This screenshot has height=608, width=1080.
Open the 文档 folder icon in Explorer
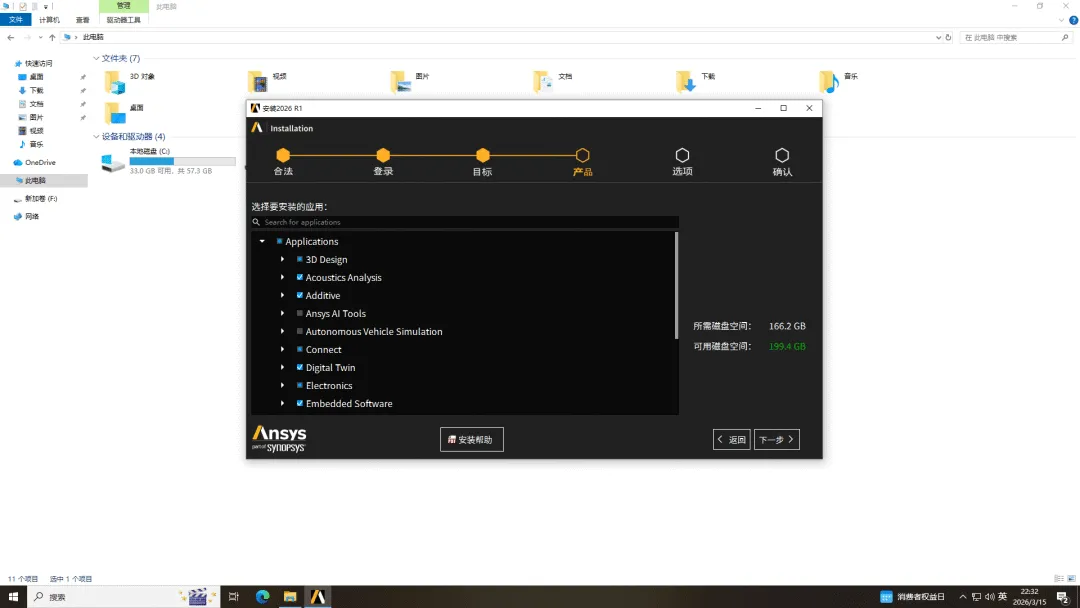(543, 83)
